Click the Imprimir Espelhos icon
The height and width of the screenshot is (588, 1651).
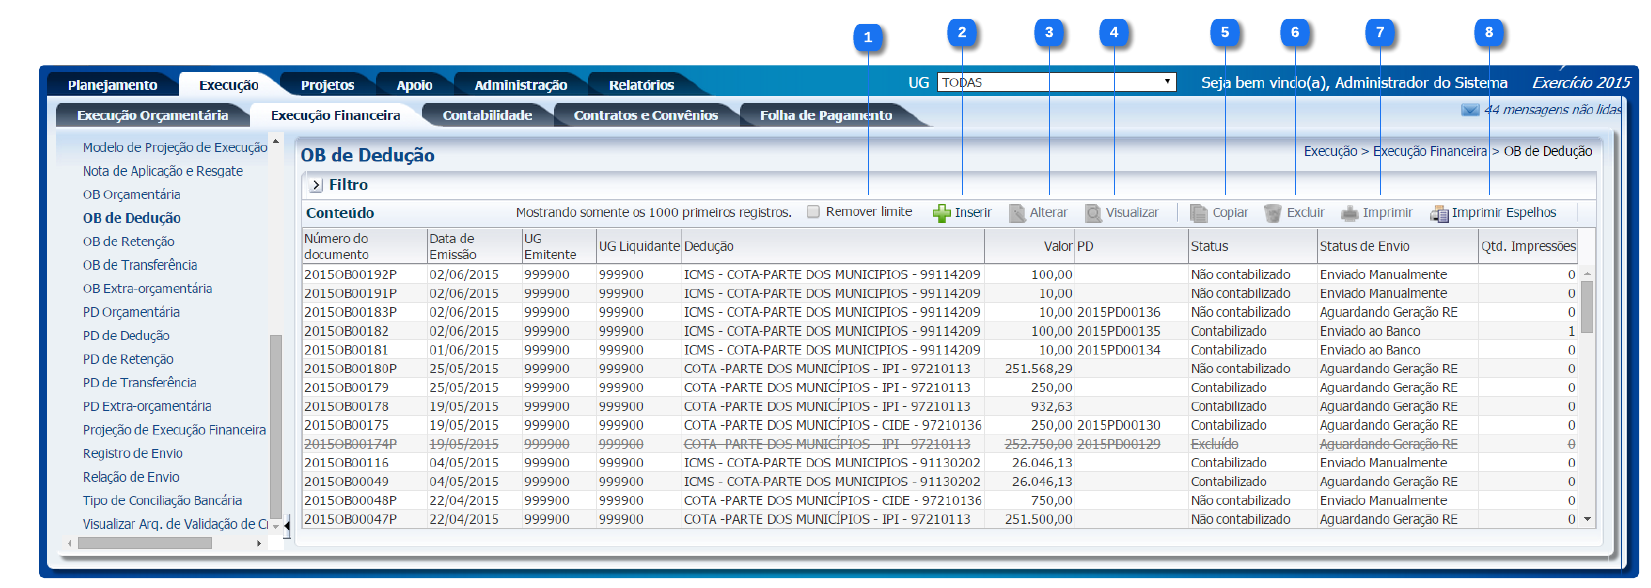[1439, 213]
